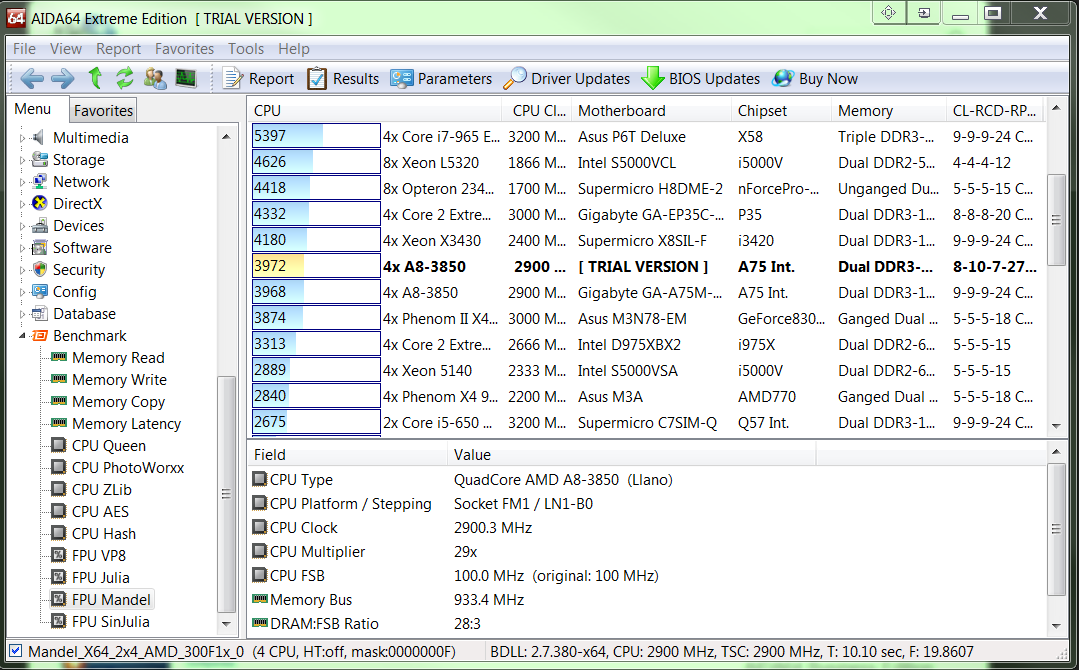The image size is (1079, 670).
Task: Open the View menu
Action: [65, 49]
